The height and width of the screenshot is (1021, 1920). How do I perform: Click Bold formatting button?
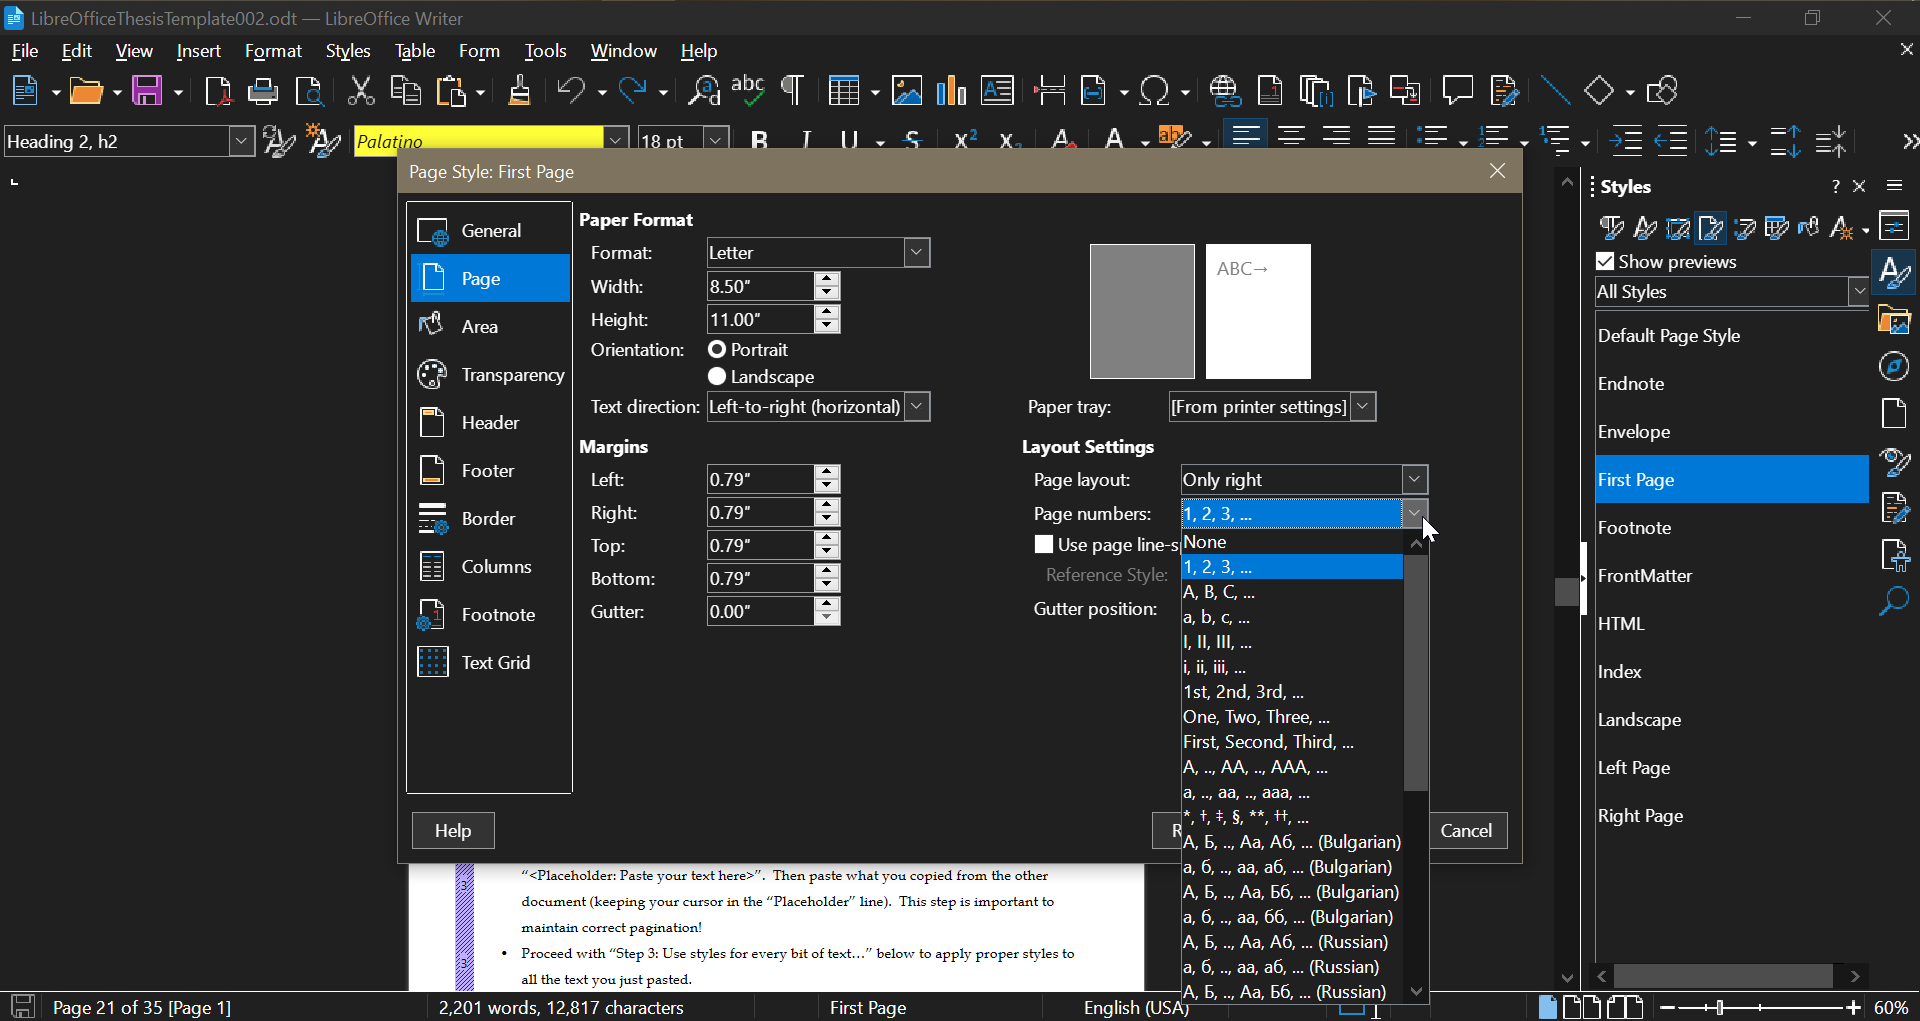click(759, 141)
